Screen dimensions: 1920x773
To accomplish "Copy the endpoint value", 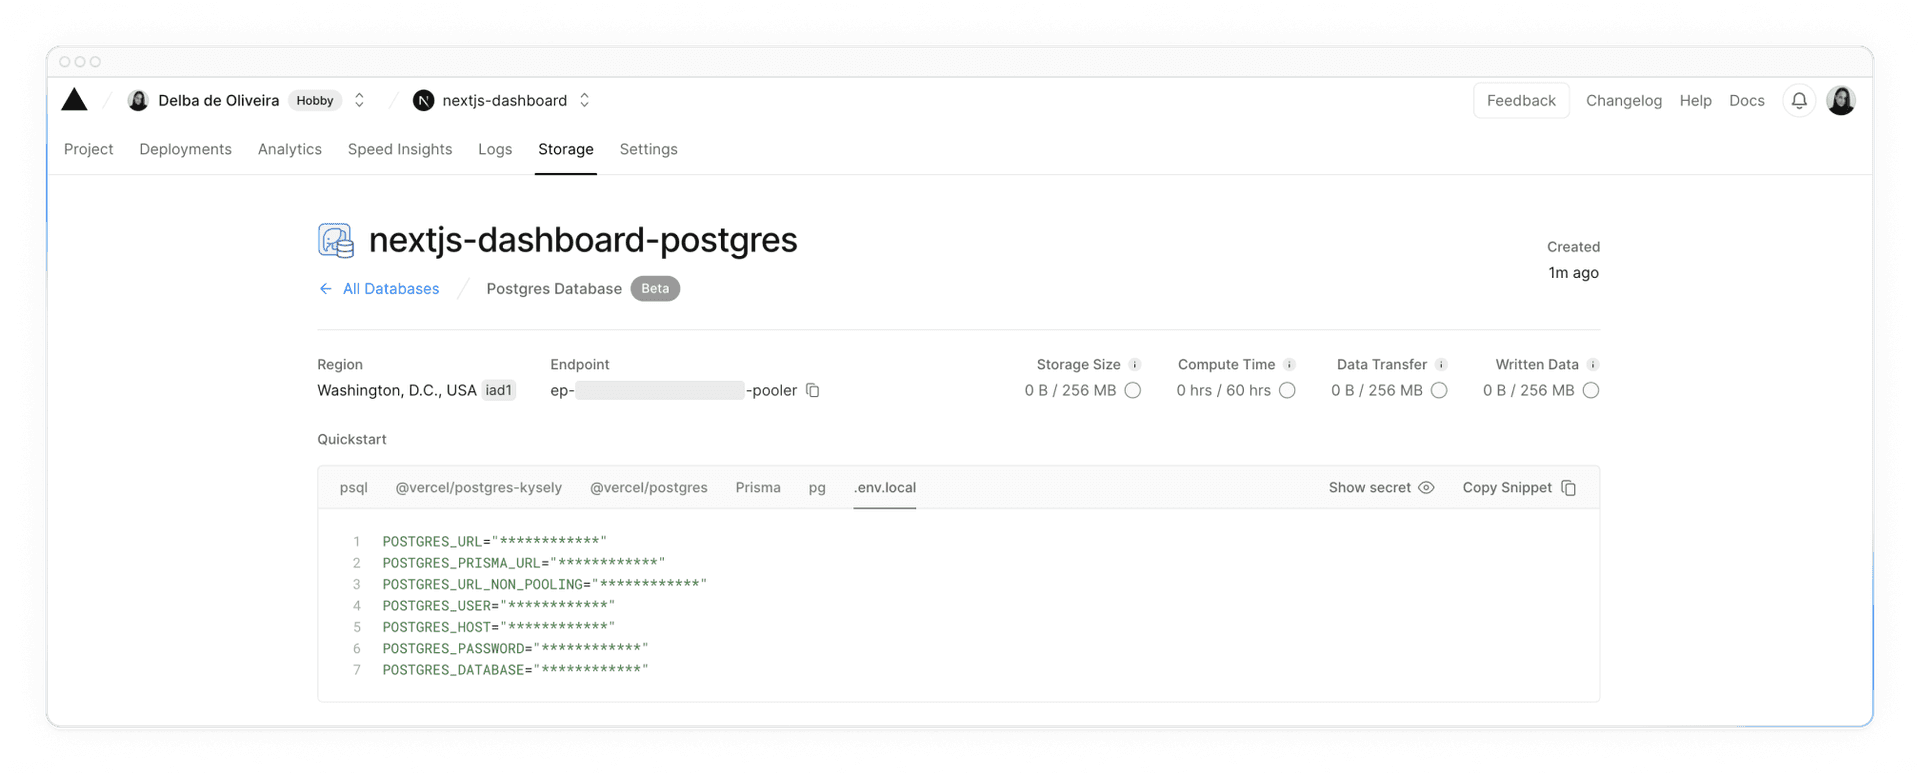I will tap(813, 390).
